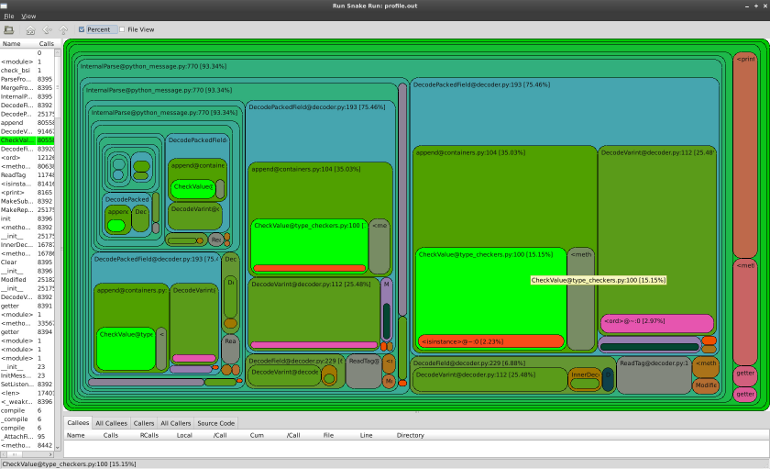Viewport: 770px width, 469px height.
Task: Click the orange Modifie treemap block
Action: click(x=706, y=386)
